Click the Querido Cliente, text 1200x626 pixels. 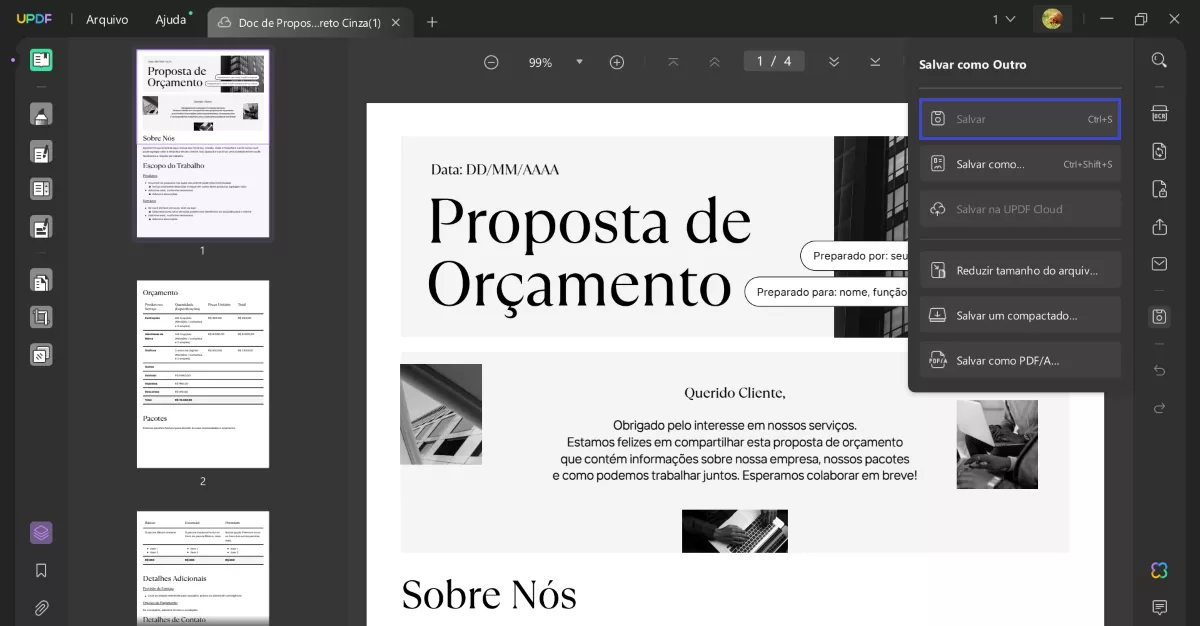pos(735,393)
